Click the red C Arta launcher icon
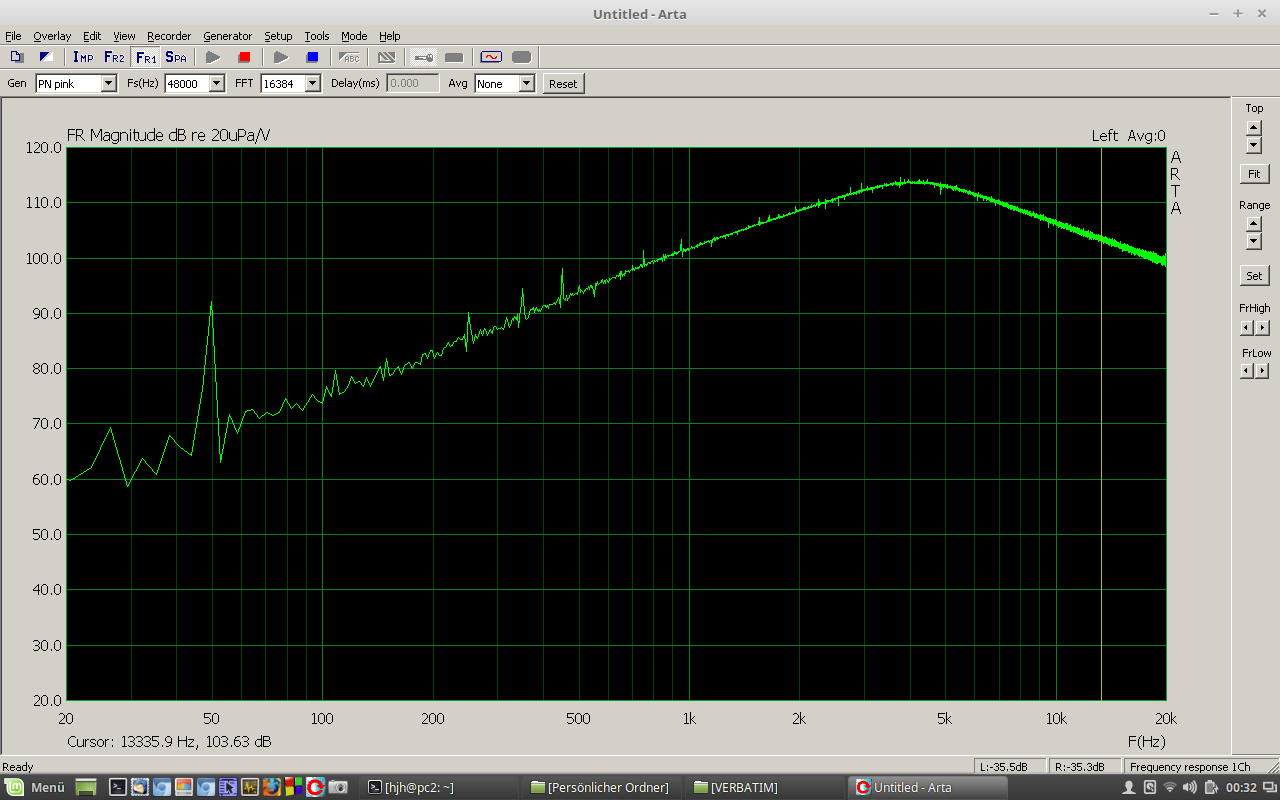This screenshot has width=1280, height=800. (x=315, y=787)
